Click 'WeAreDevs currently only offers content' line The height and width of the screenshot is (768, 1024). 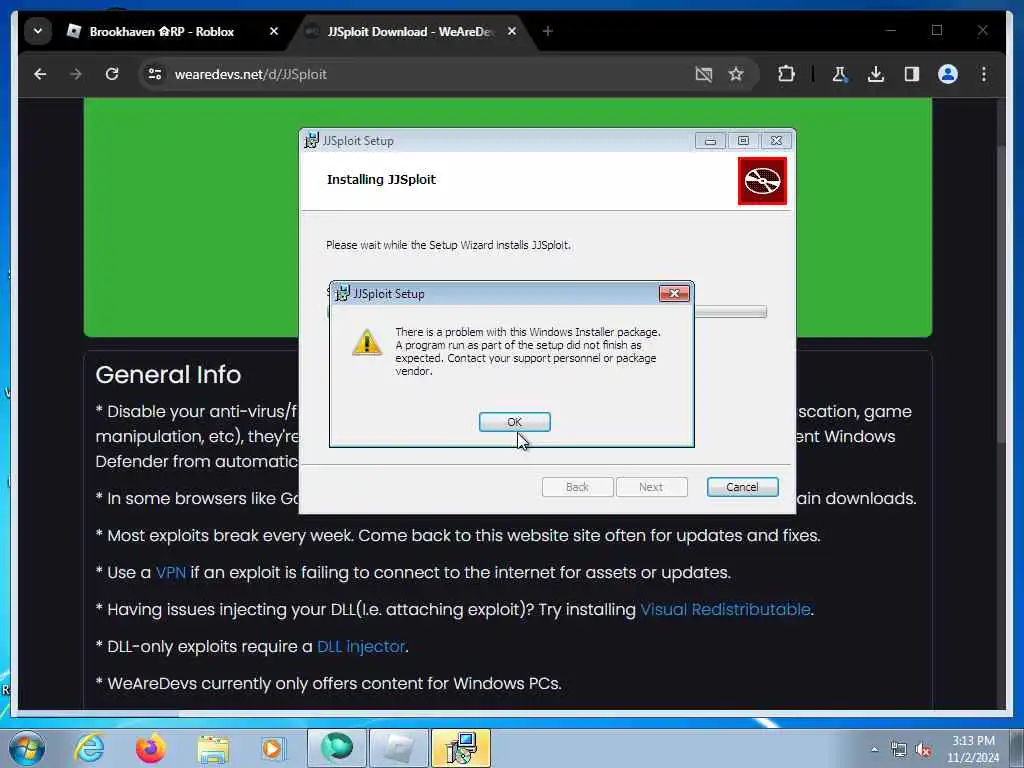(328, 684)
